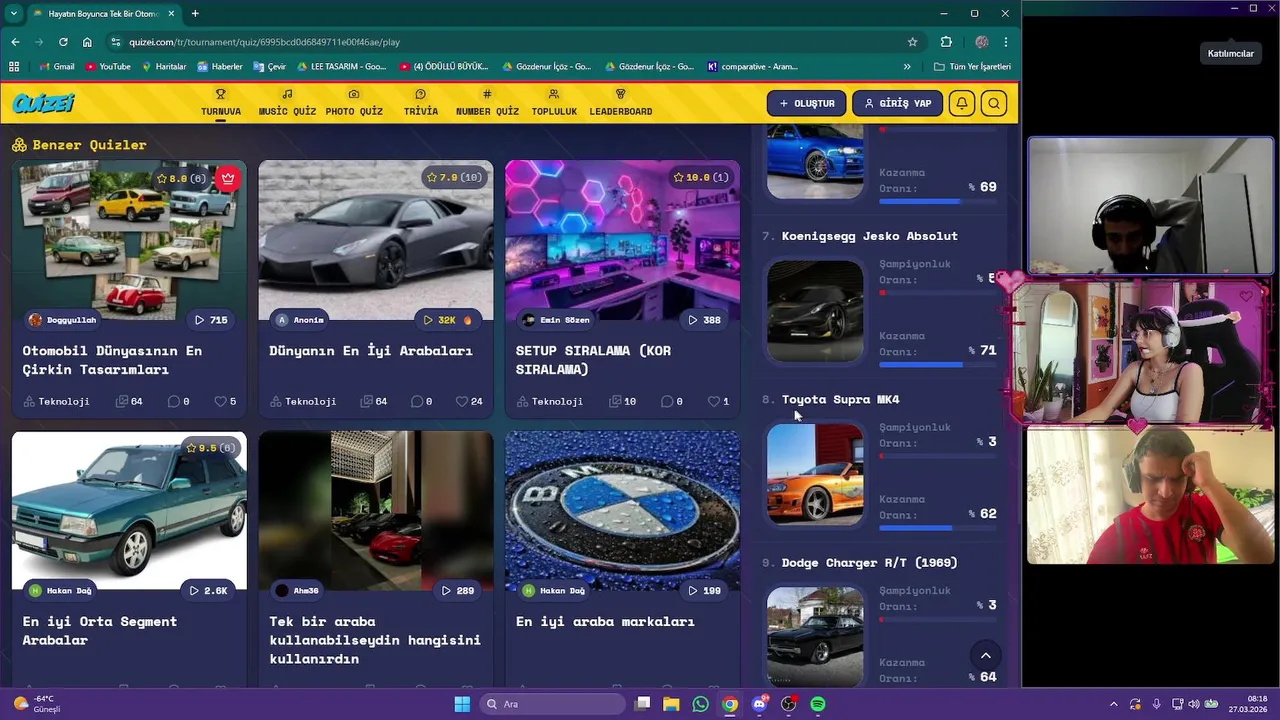1280x720 pixels.
Task: Reload the page in Chrome
Action: pos(63,42)
